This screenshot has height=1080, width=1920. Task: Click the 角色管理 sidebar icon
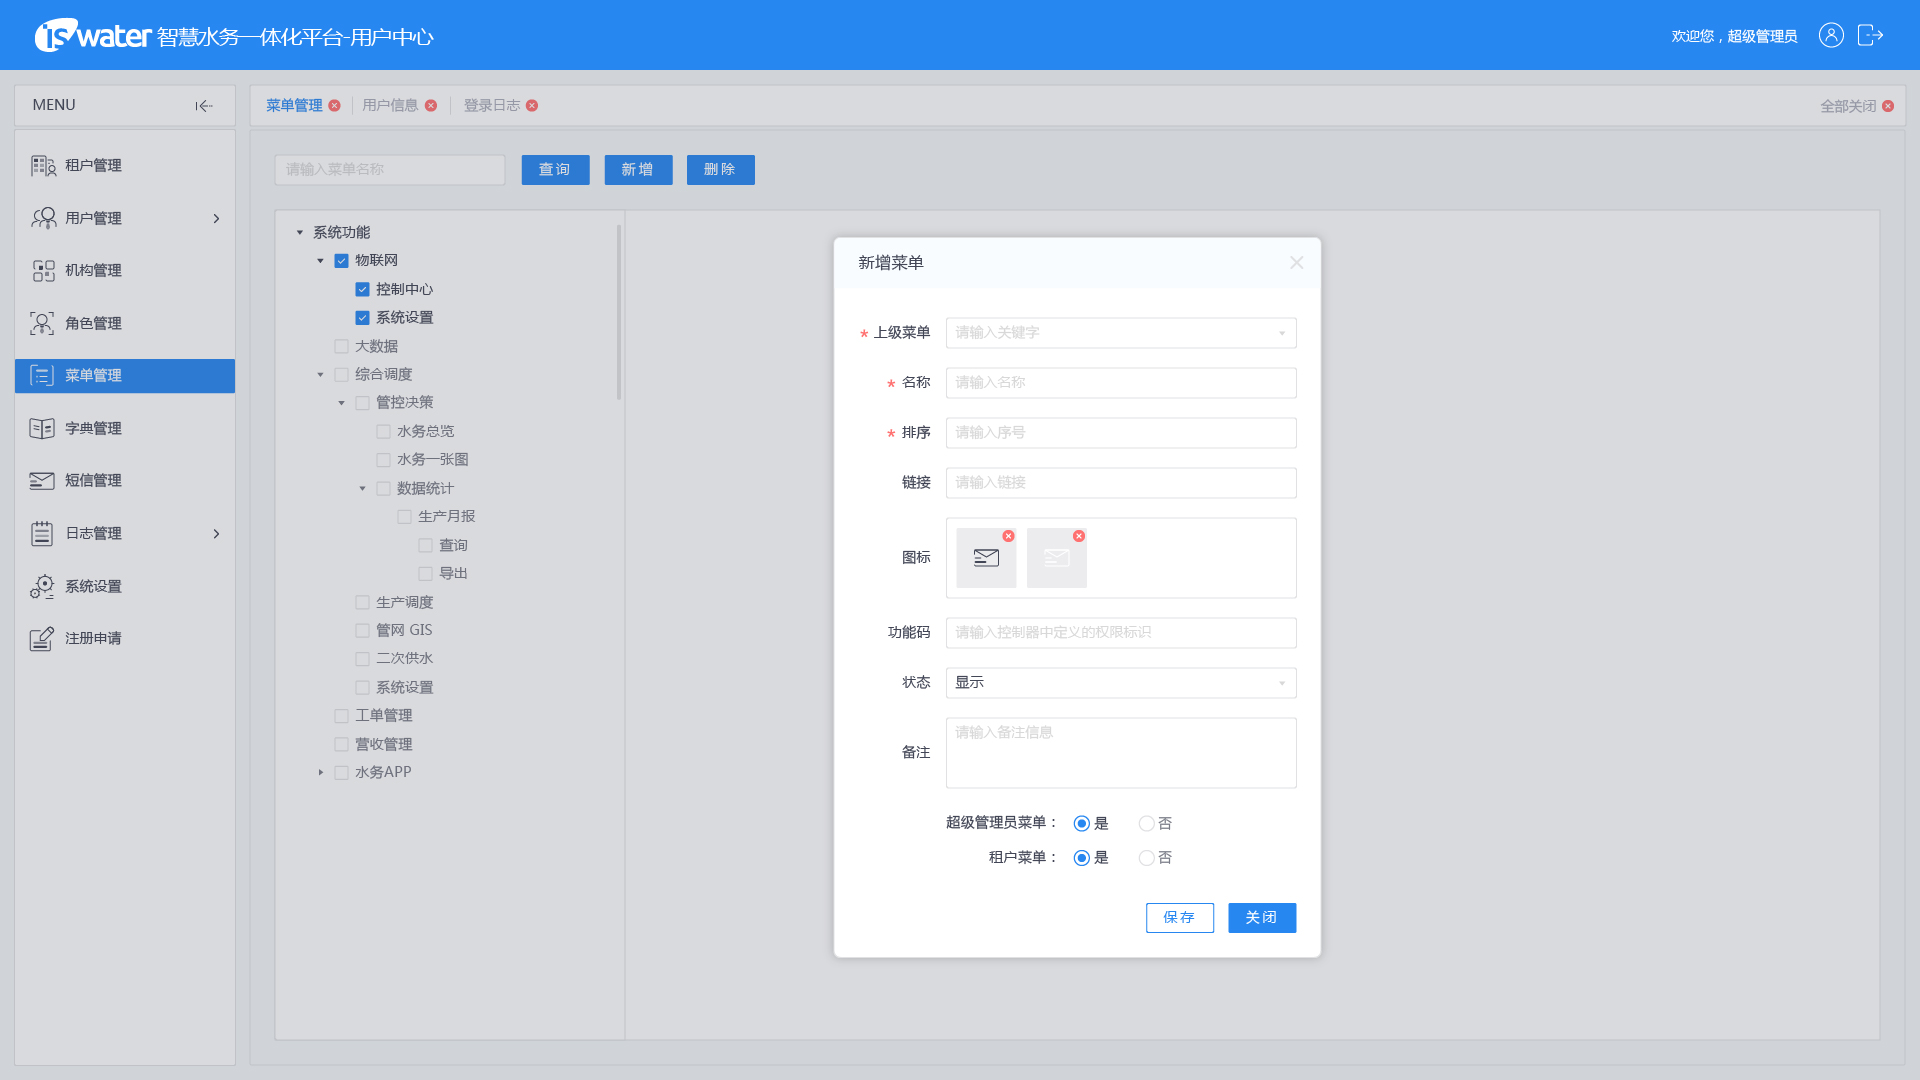42,323
